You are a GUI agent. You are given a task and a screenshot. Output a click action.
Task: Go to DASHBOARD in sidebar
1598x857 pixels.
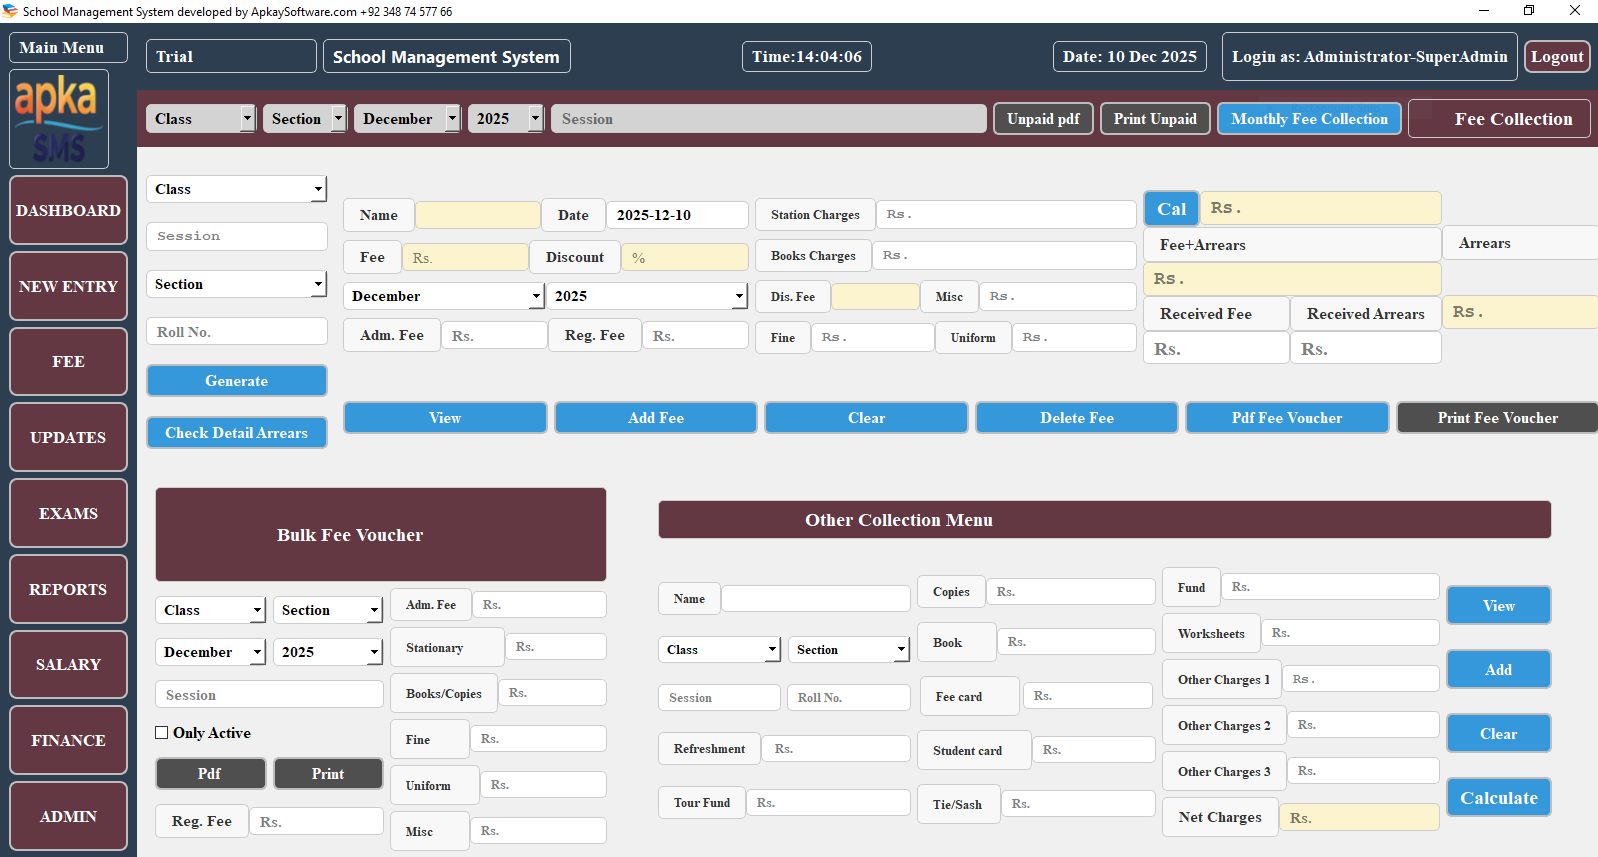coord(68,210)
